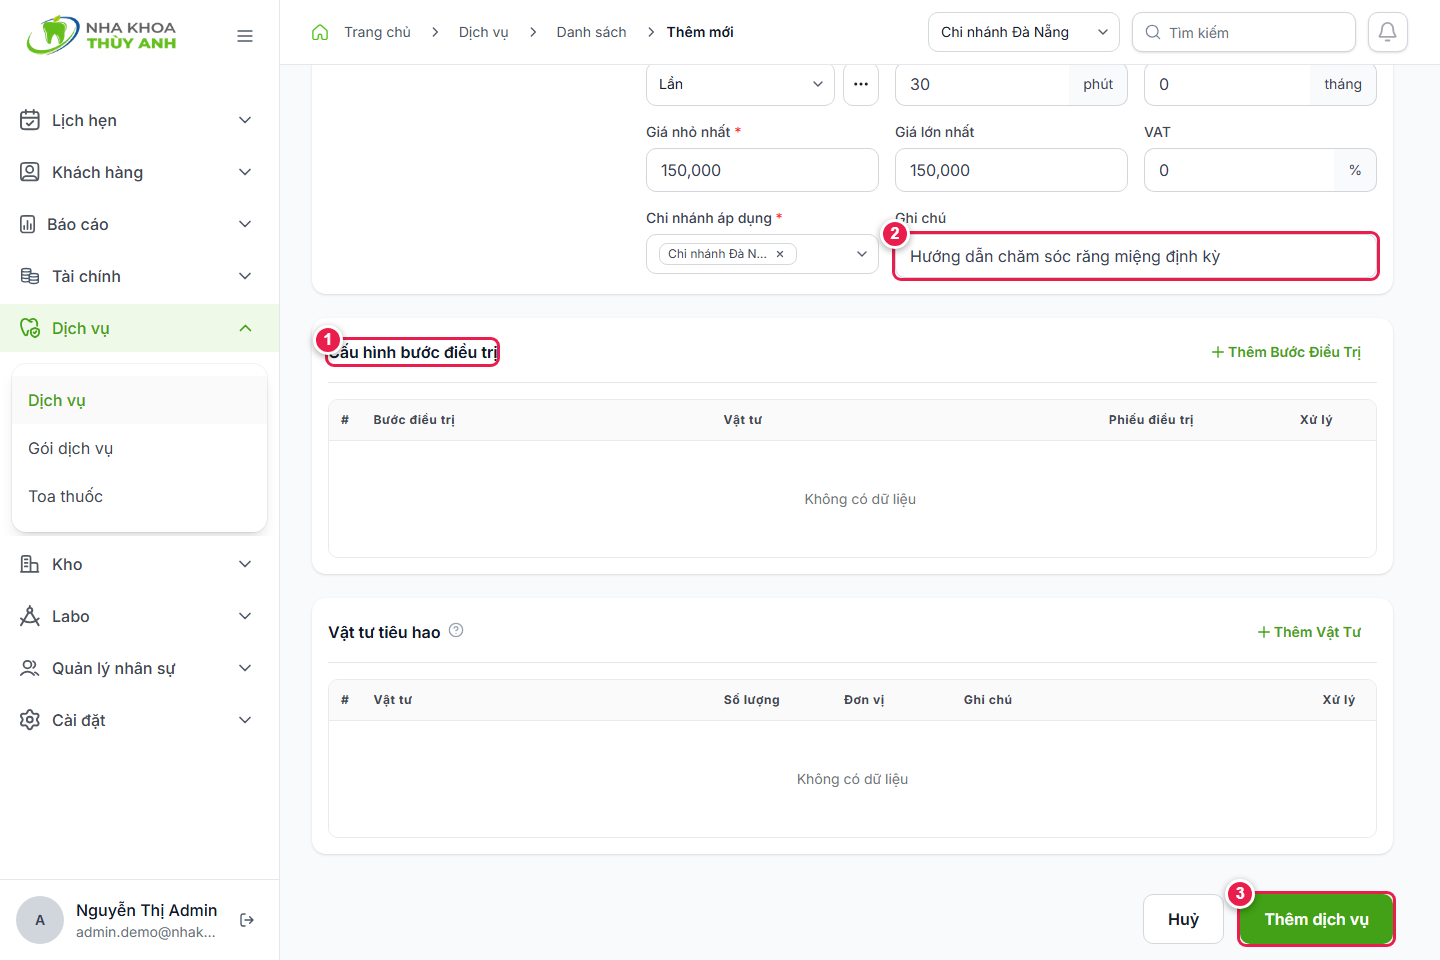
Task: Select Gói dịch vụ submenu item
Action: coord(139,448)
